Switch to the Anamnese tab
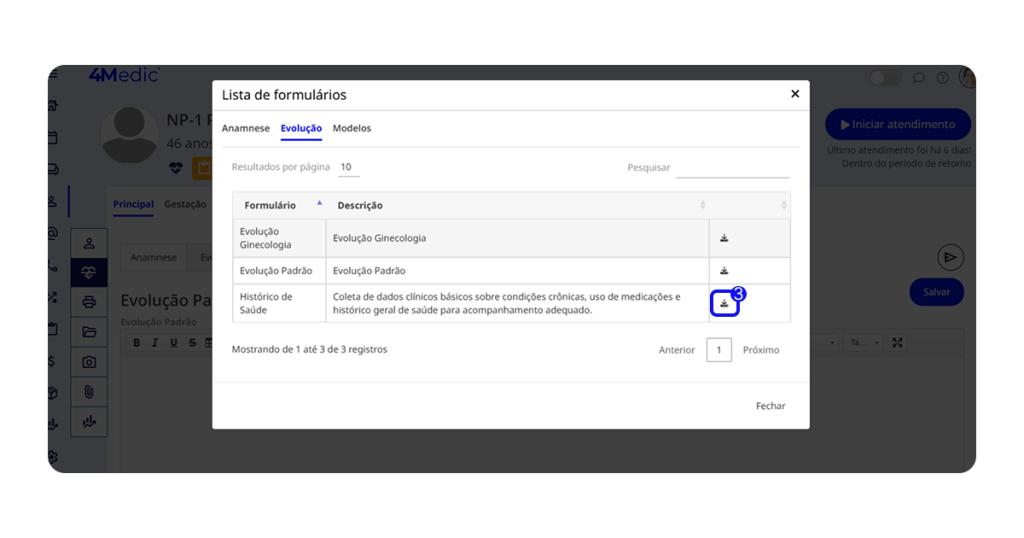 point(245,128)
